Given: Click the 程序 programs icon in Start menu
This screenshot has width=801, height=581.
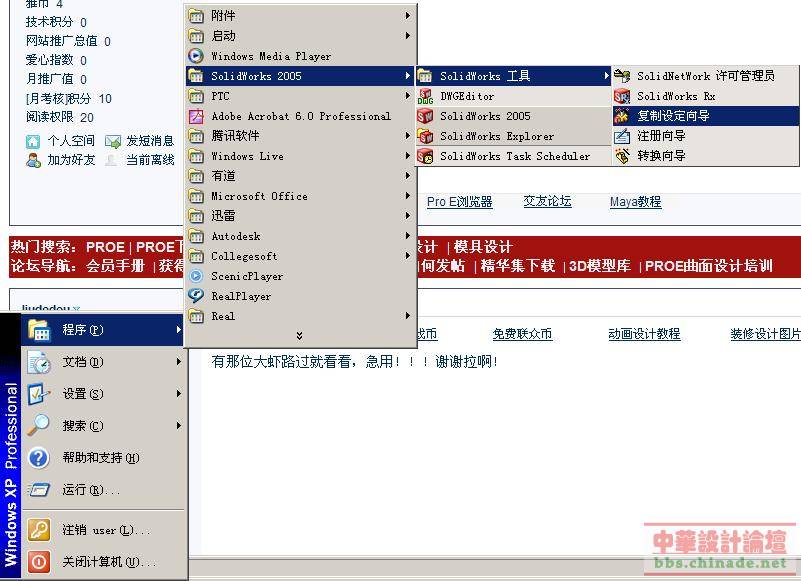Looking at the screenshot, I should point(39,330).
